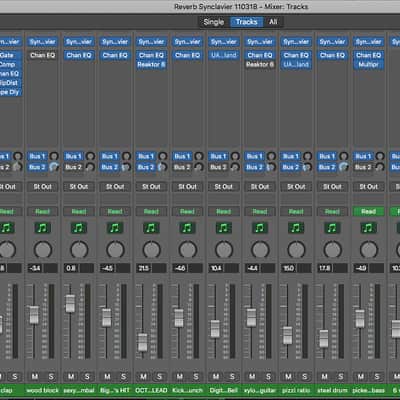The image size is (400, 400).
Task: Select the Digit...Bell track name label
Action: (x=223, y=390)
